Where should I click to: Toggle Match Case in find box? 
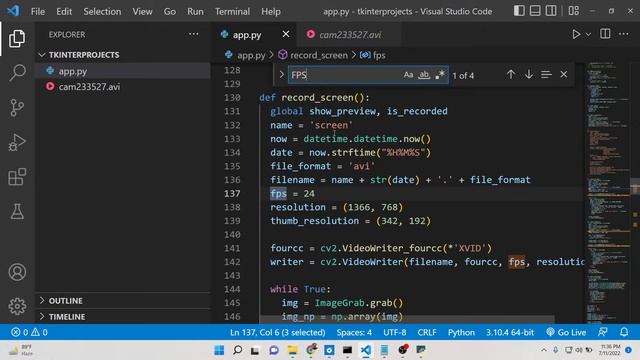(x=408, y=75)
